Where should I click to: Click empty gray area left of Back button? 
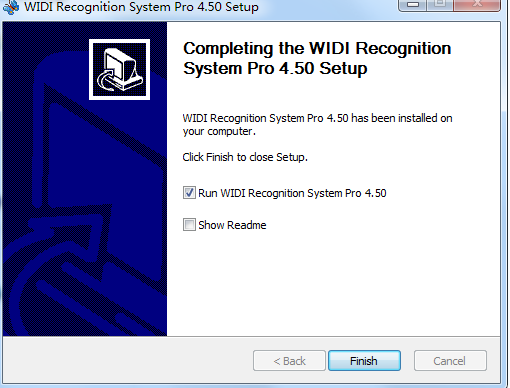pos(127,360)
